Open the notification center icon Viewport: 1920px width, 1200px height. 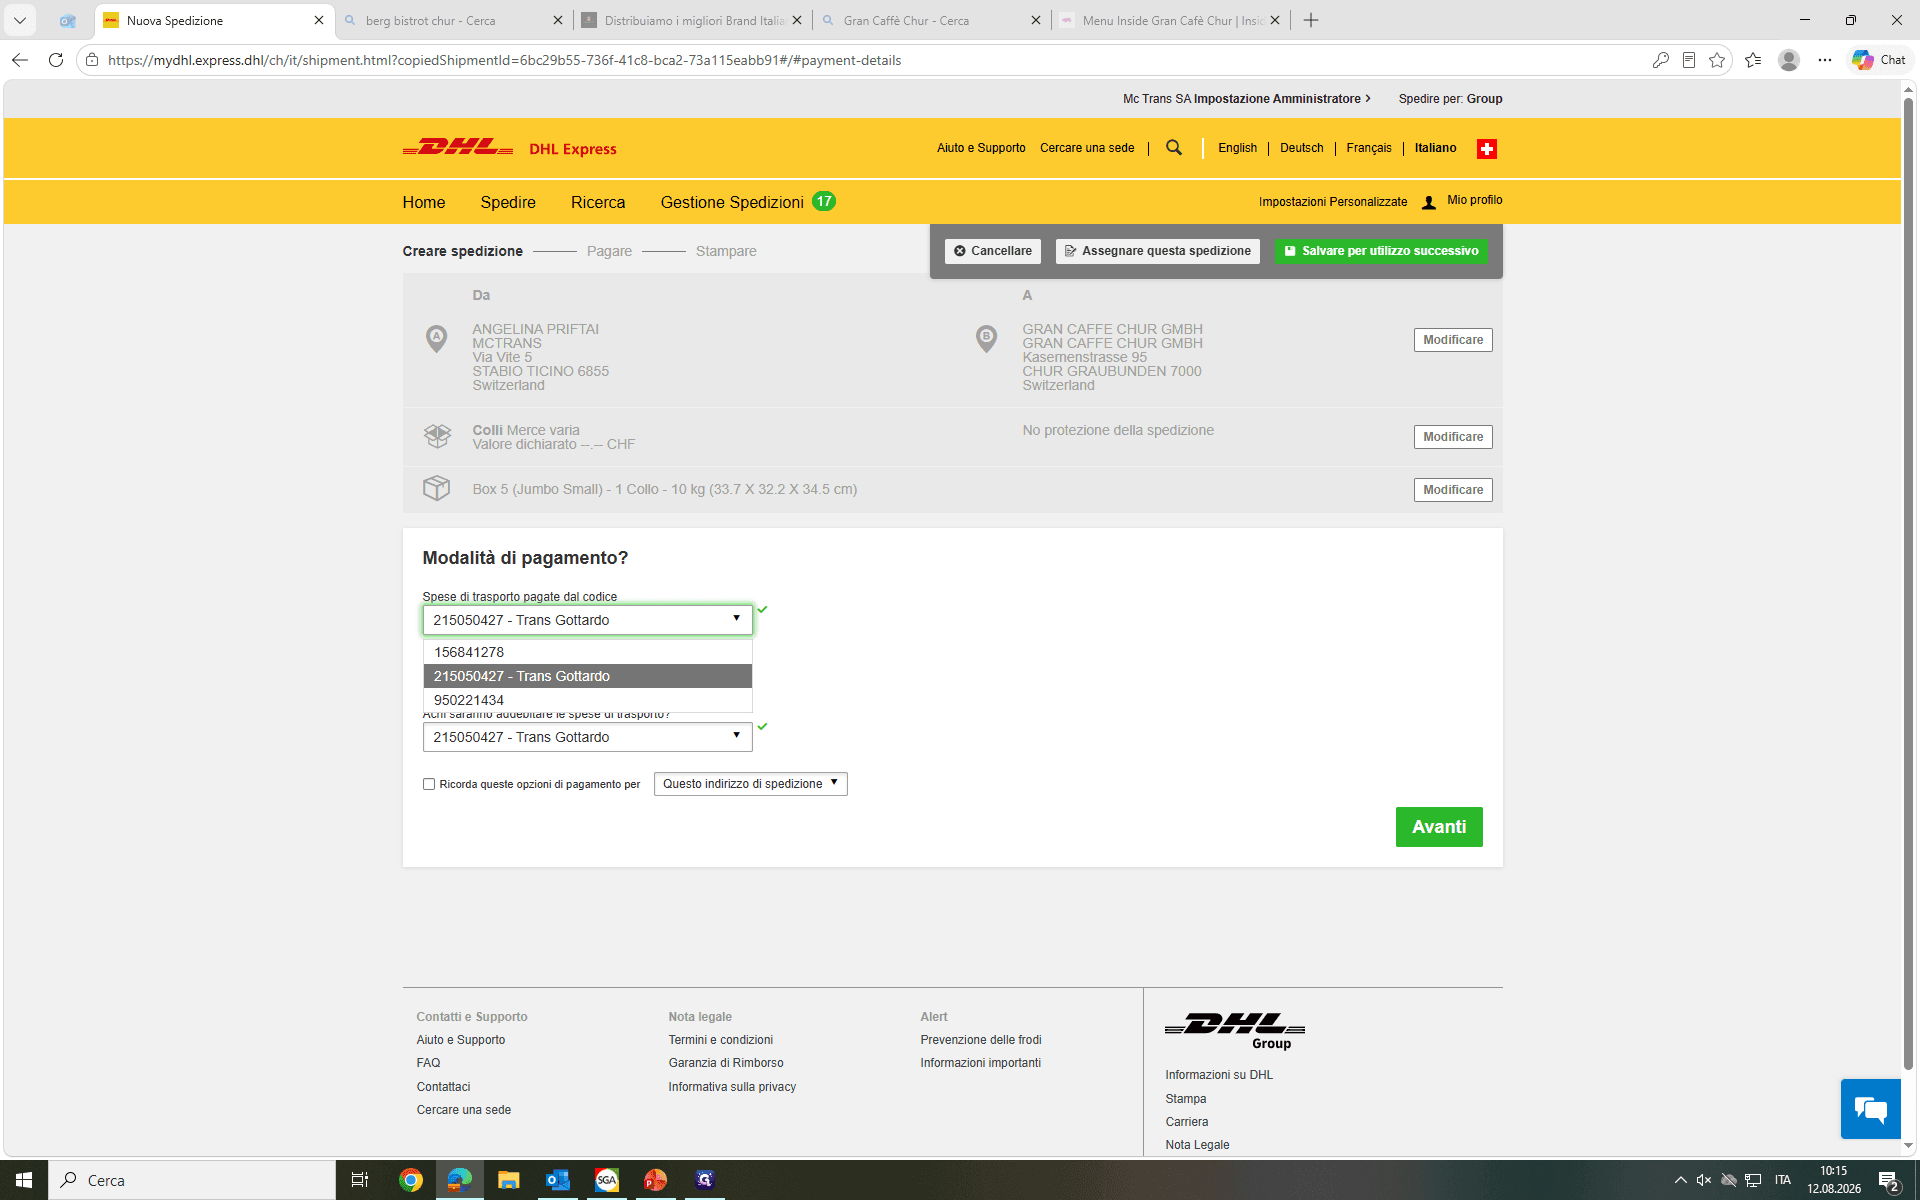1888,1180
